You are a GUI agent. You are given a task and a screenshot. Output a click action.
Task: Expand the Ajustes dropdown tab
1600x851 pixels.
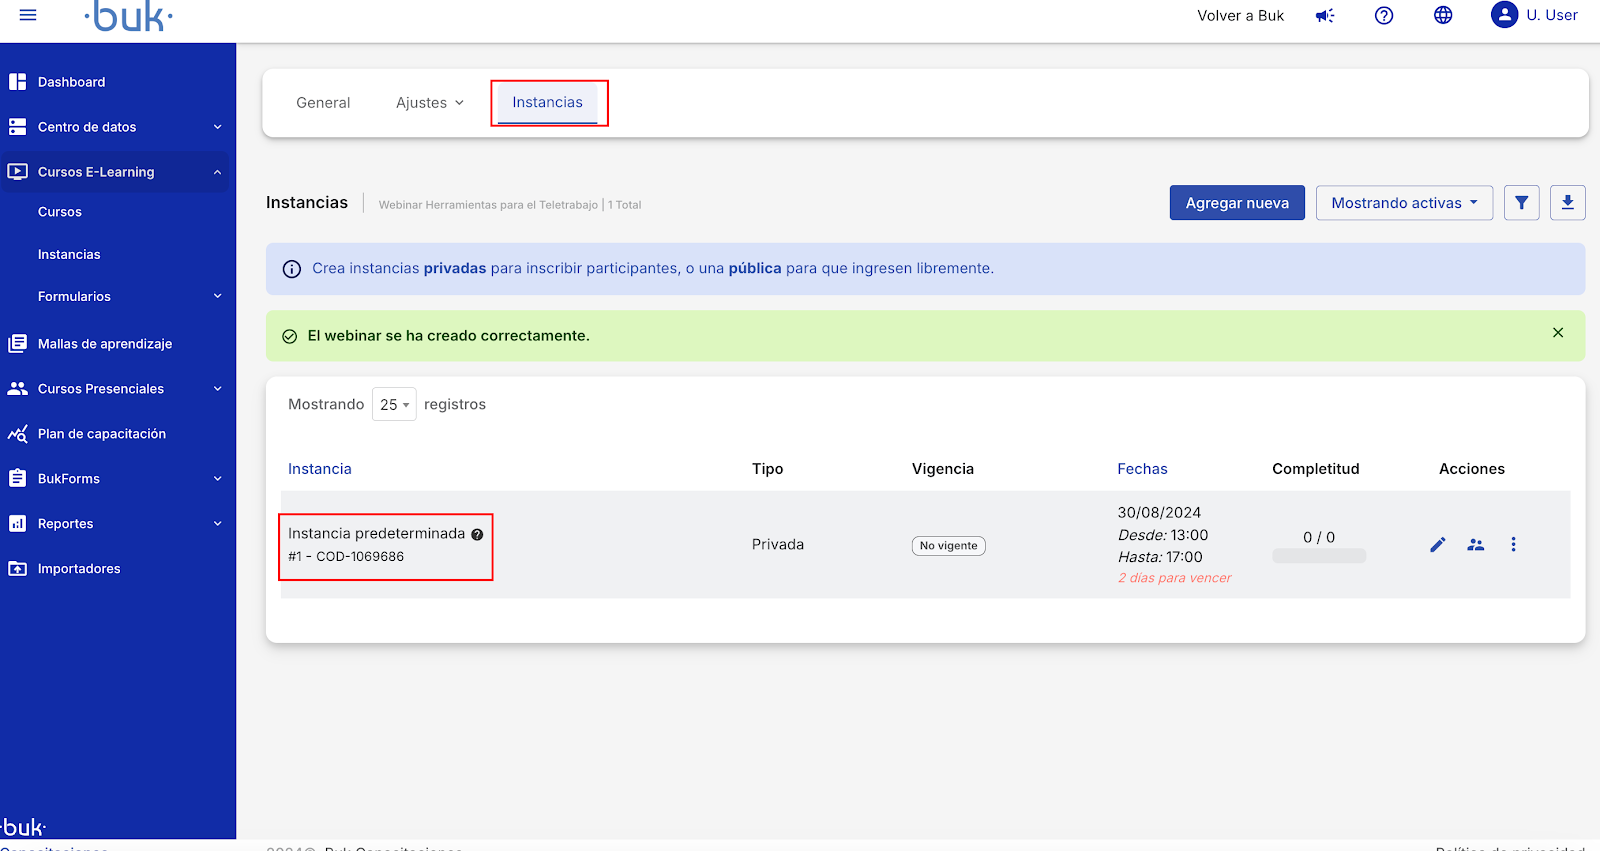[x=430, y=103]
